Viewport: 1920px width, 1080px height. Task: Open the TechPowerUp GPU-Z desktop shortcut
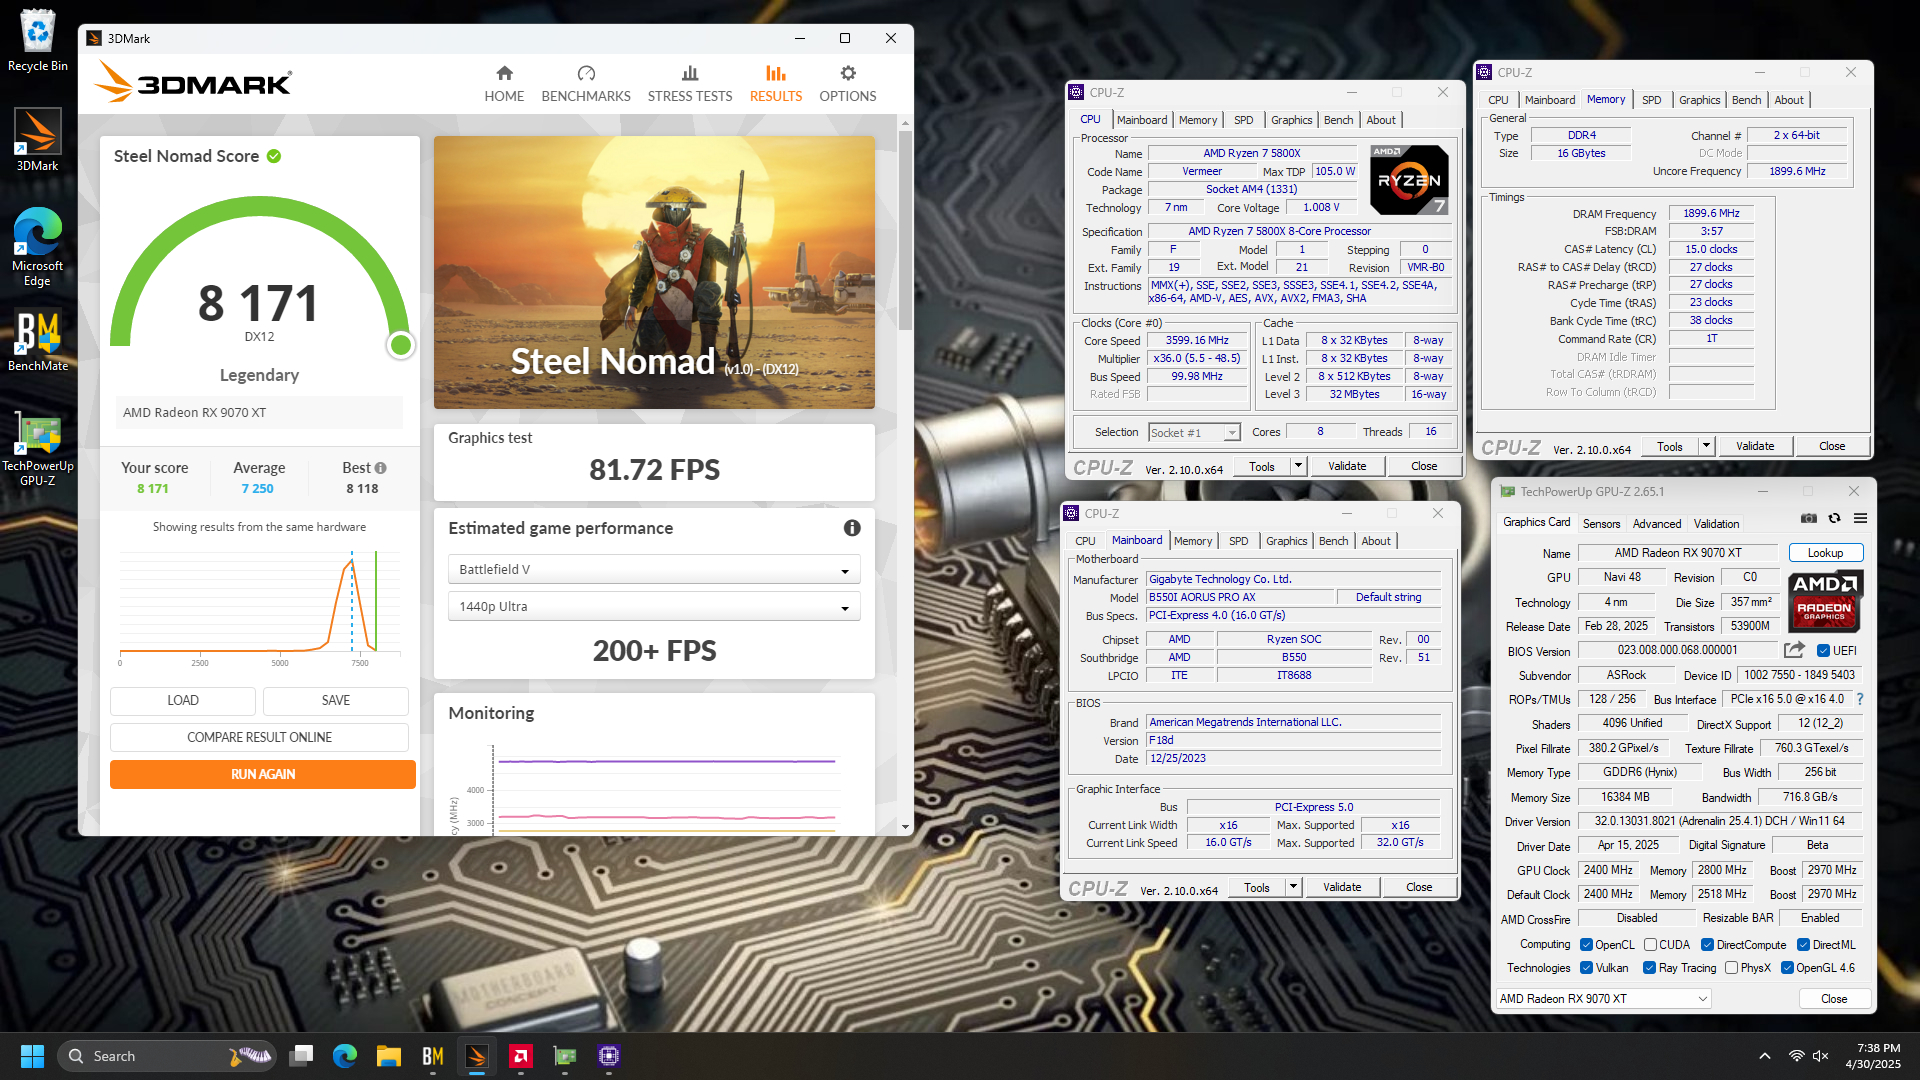[x=38, y=450]
